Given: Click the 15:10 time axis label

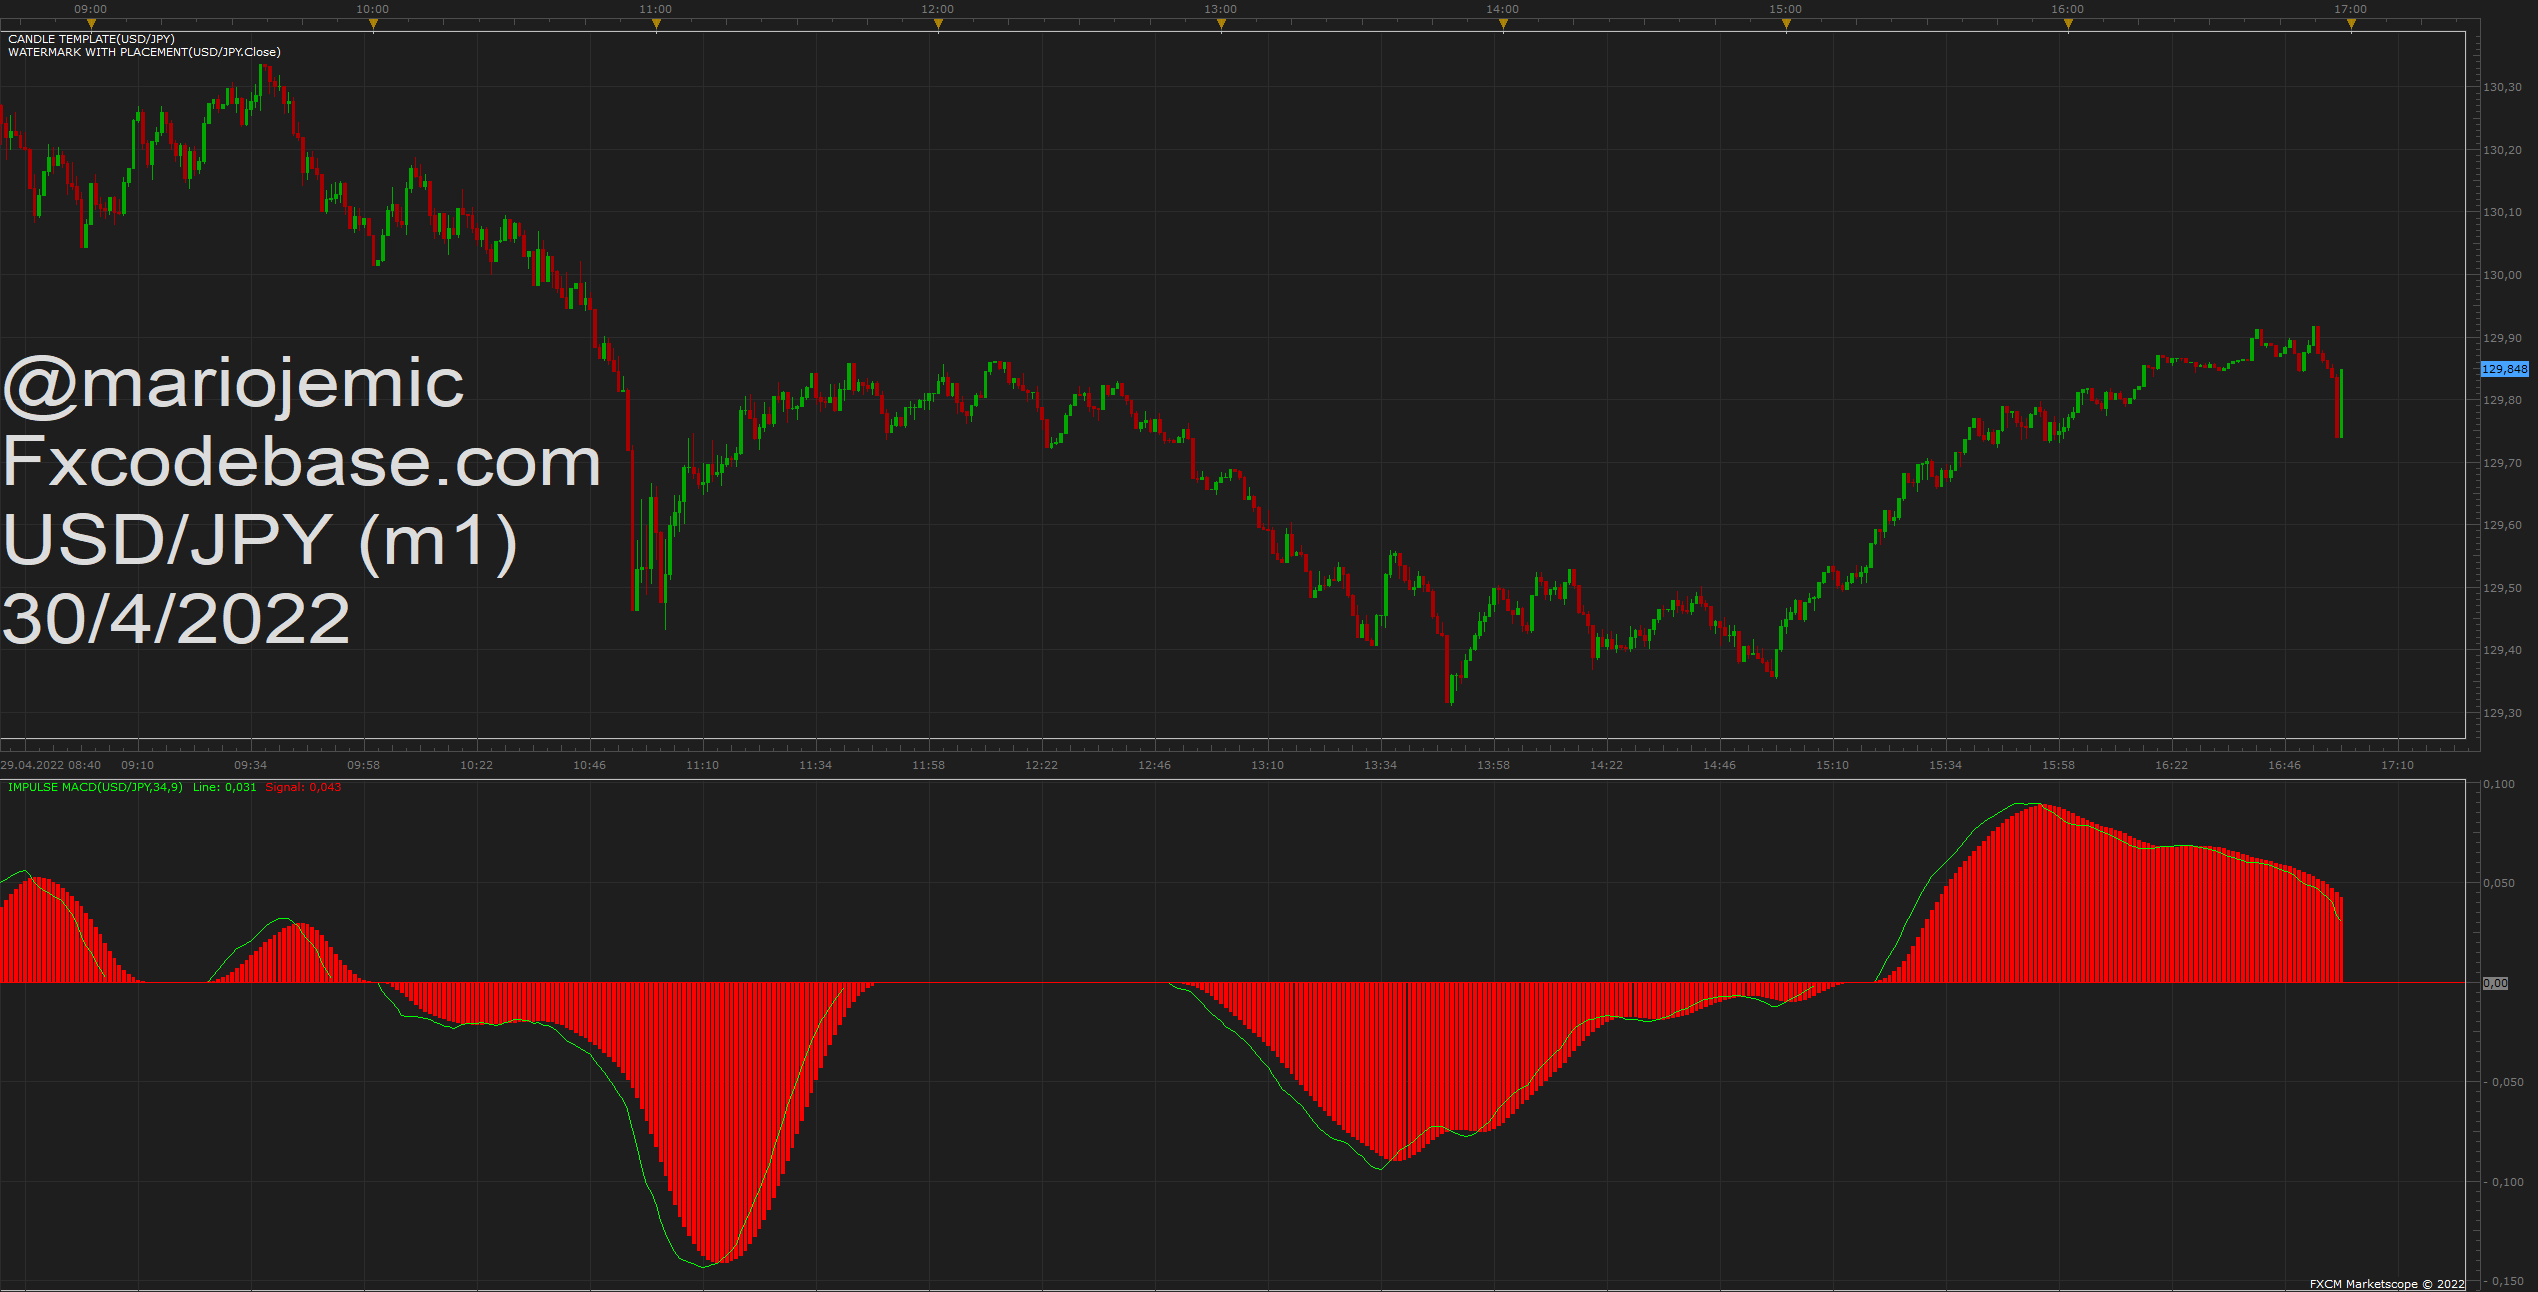Looking at the screenshot, I should [x=1833, y=765].
